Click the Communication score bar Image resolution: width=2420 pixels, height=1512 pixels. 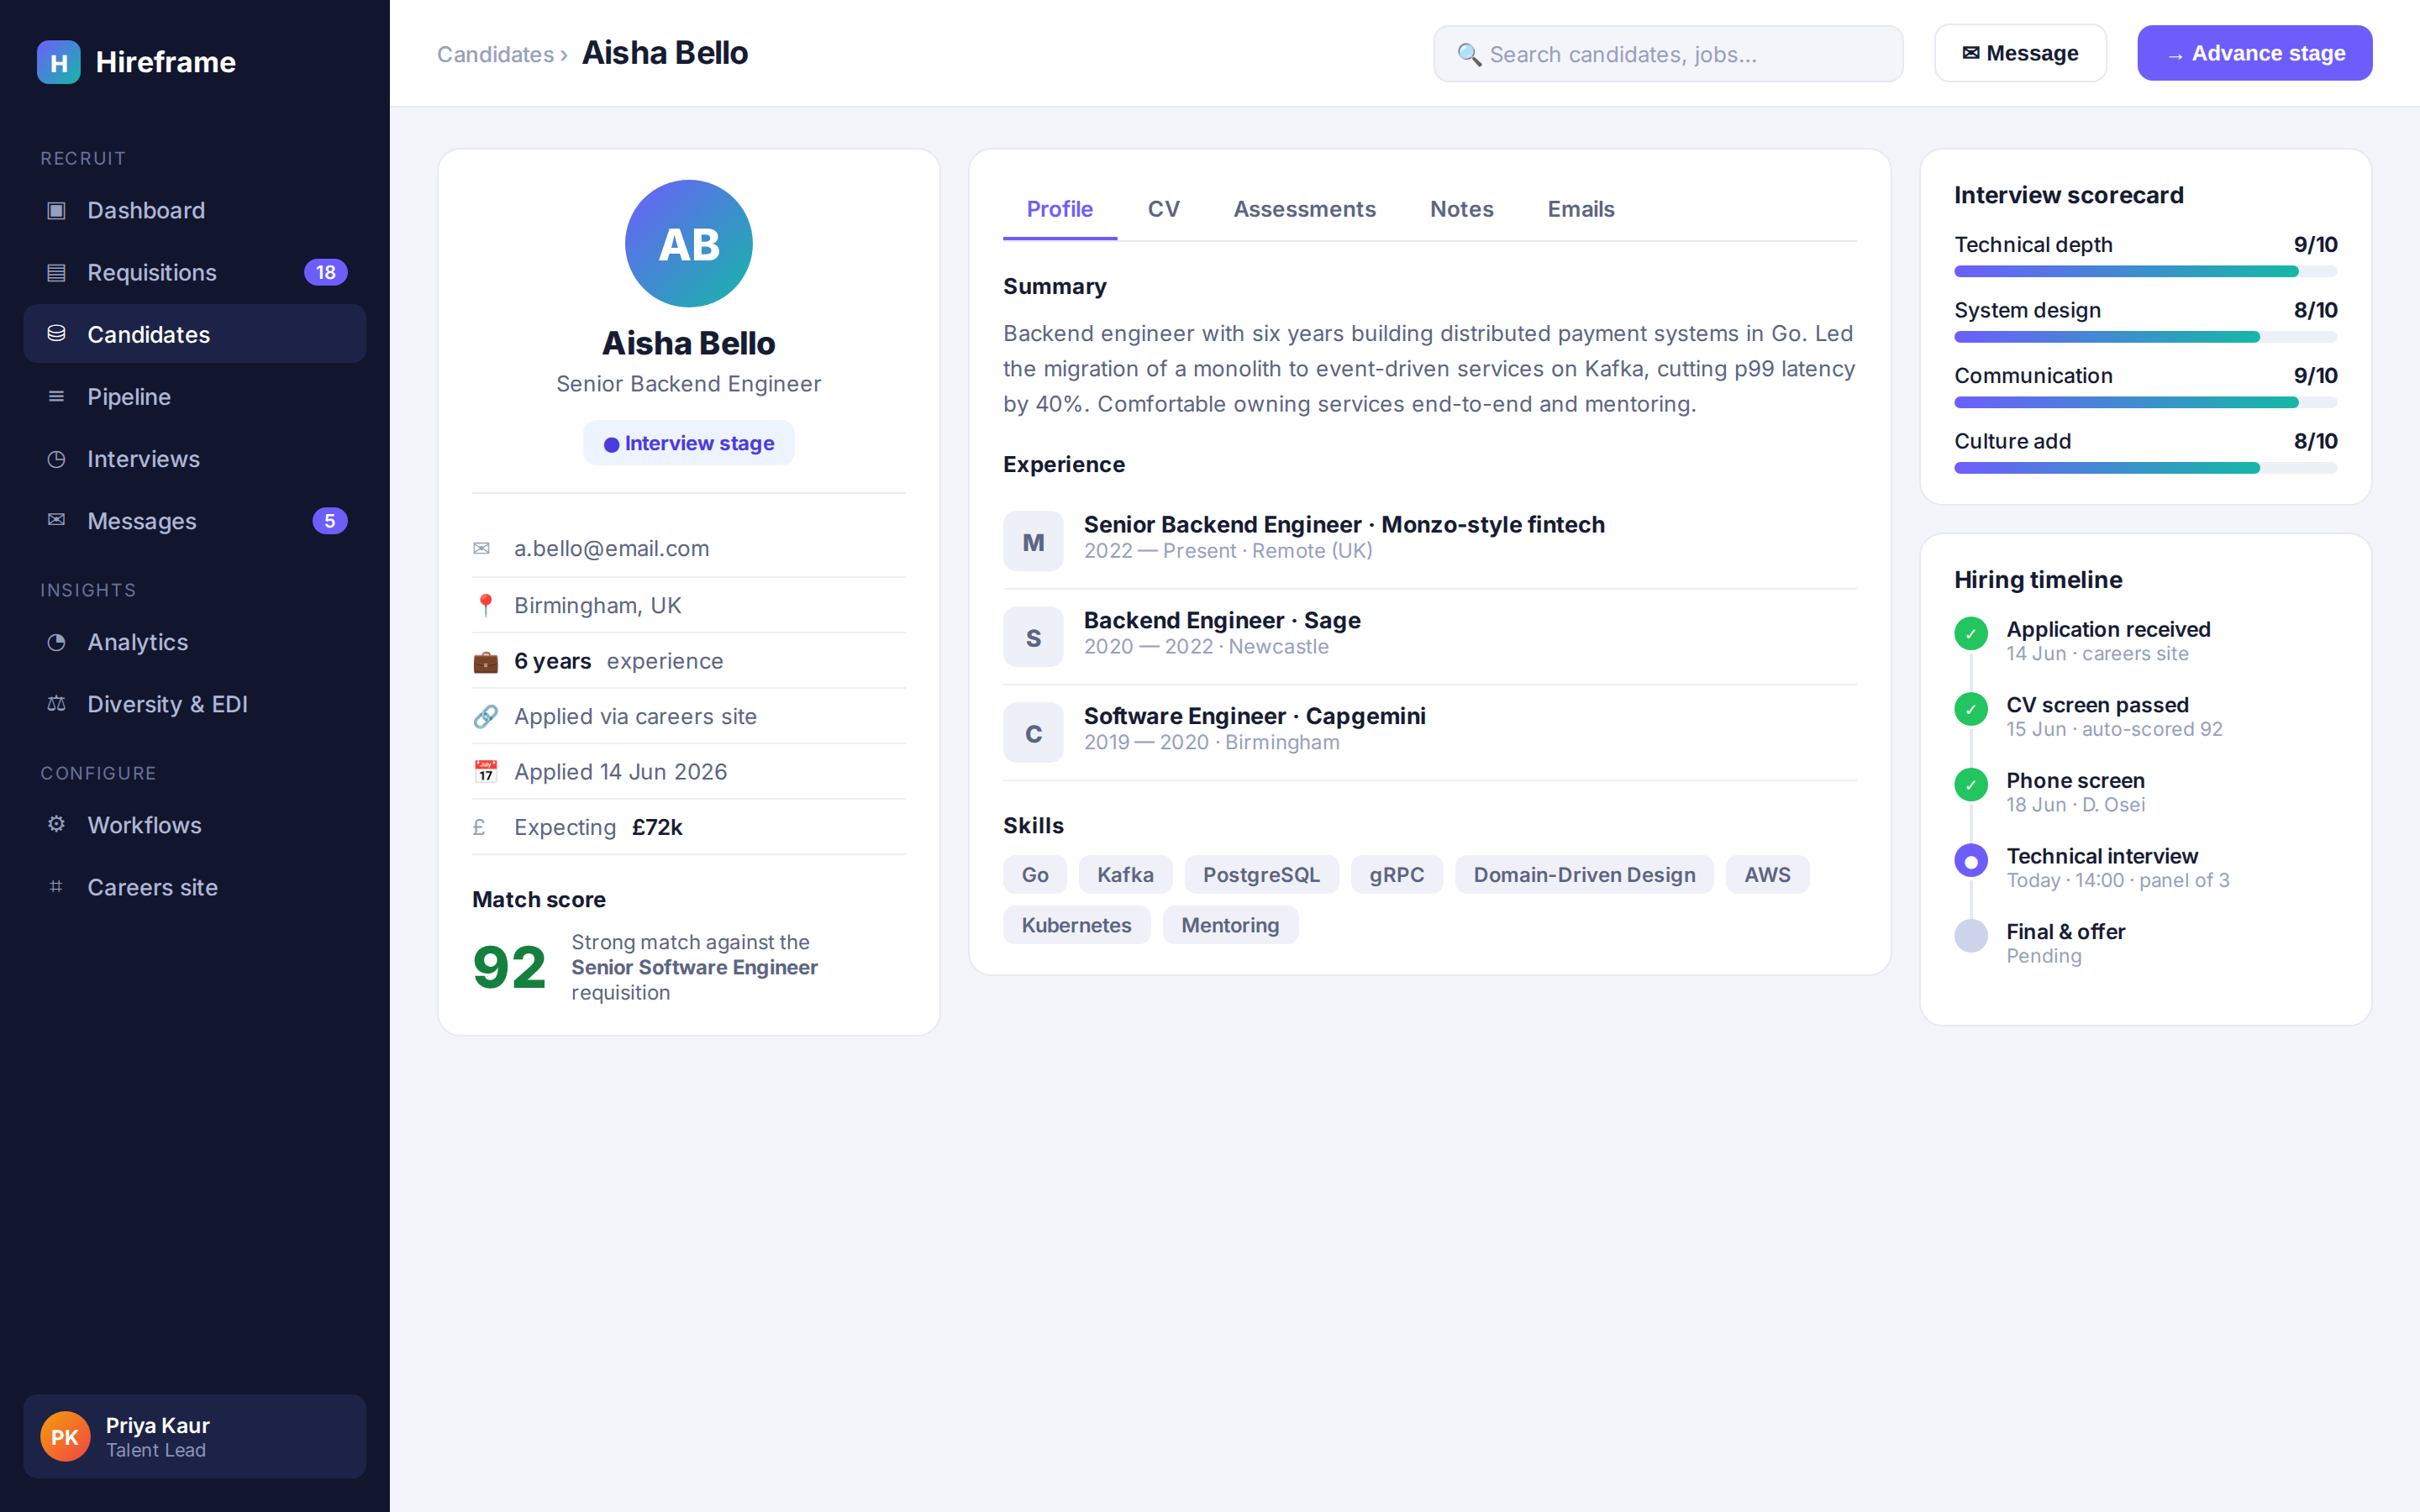(2145, 402)
